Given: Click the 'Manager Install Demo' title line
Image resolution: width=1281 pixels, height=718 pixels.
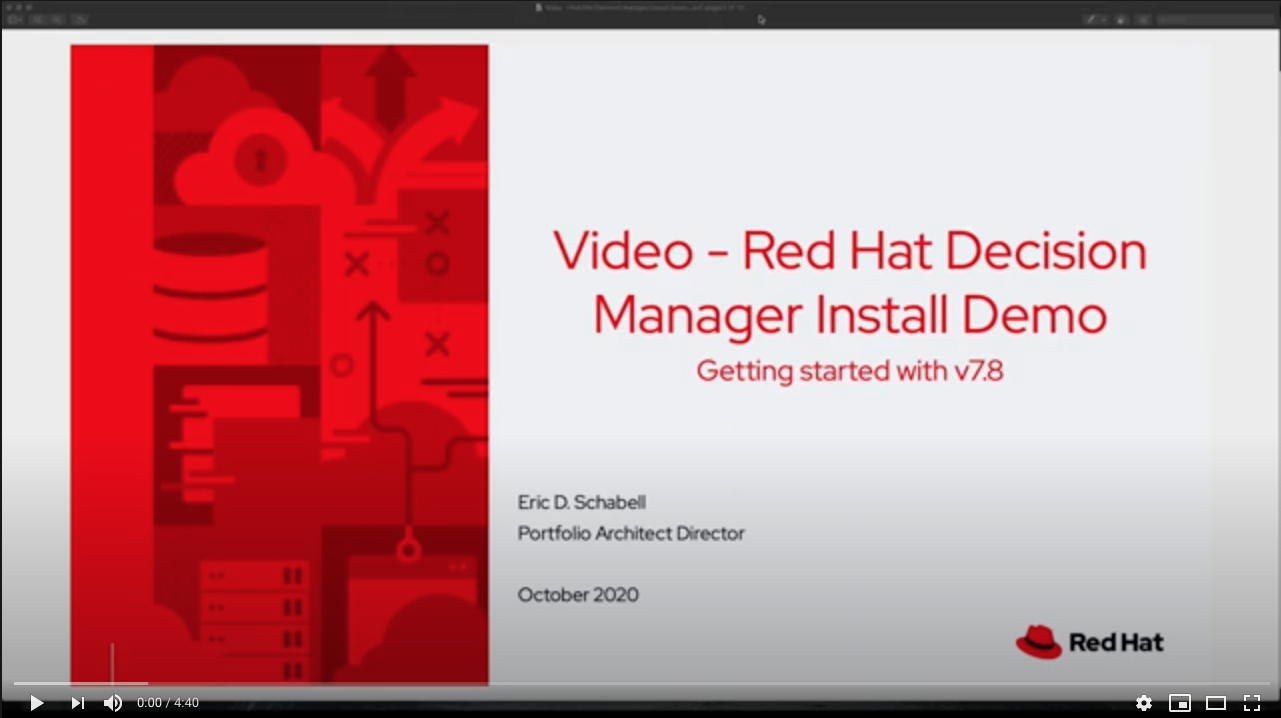Looking at the screenshot, I should (850, 316).
